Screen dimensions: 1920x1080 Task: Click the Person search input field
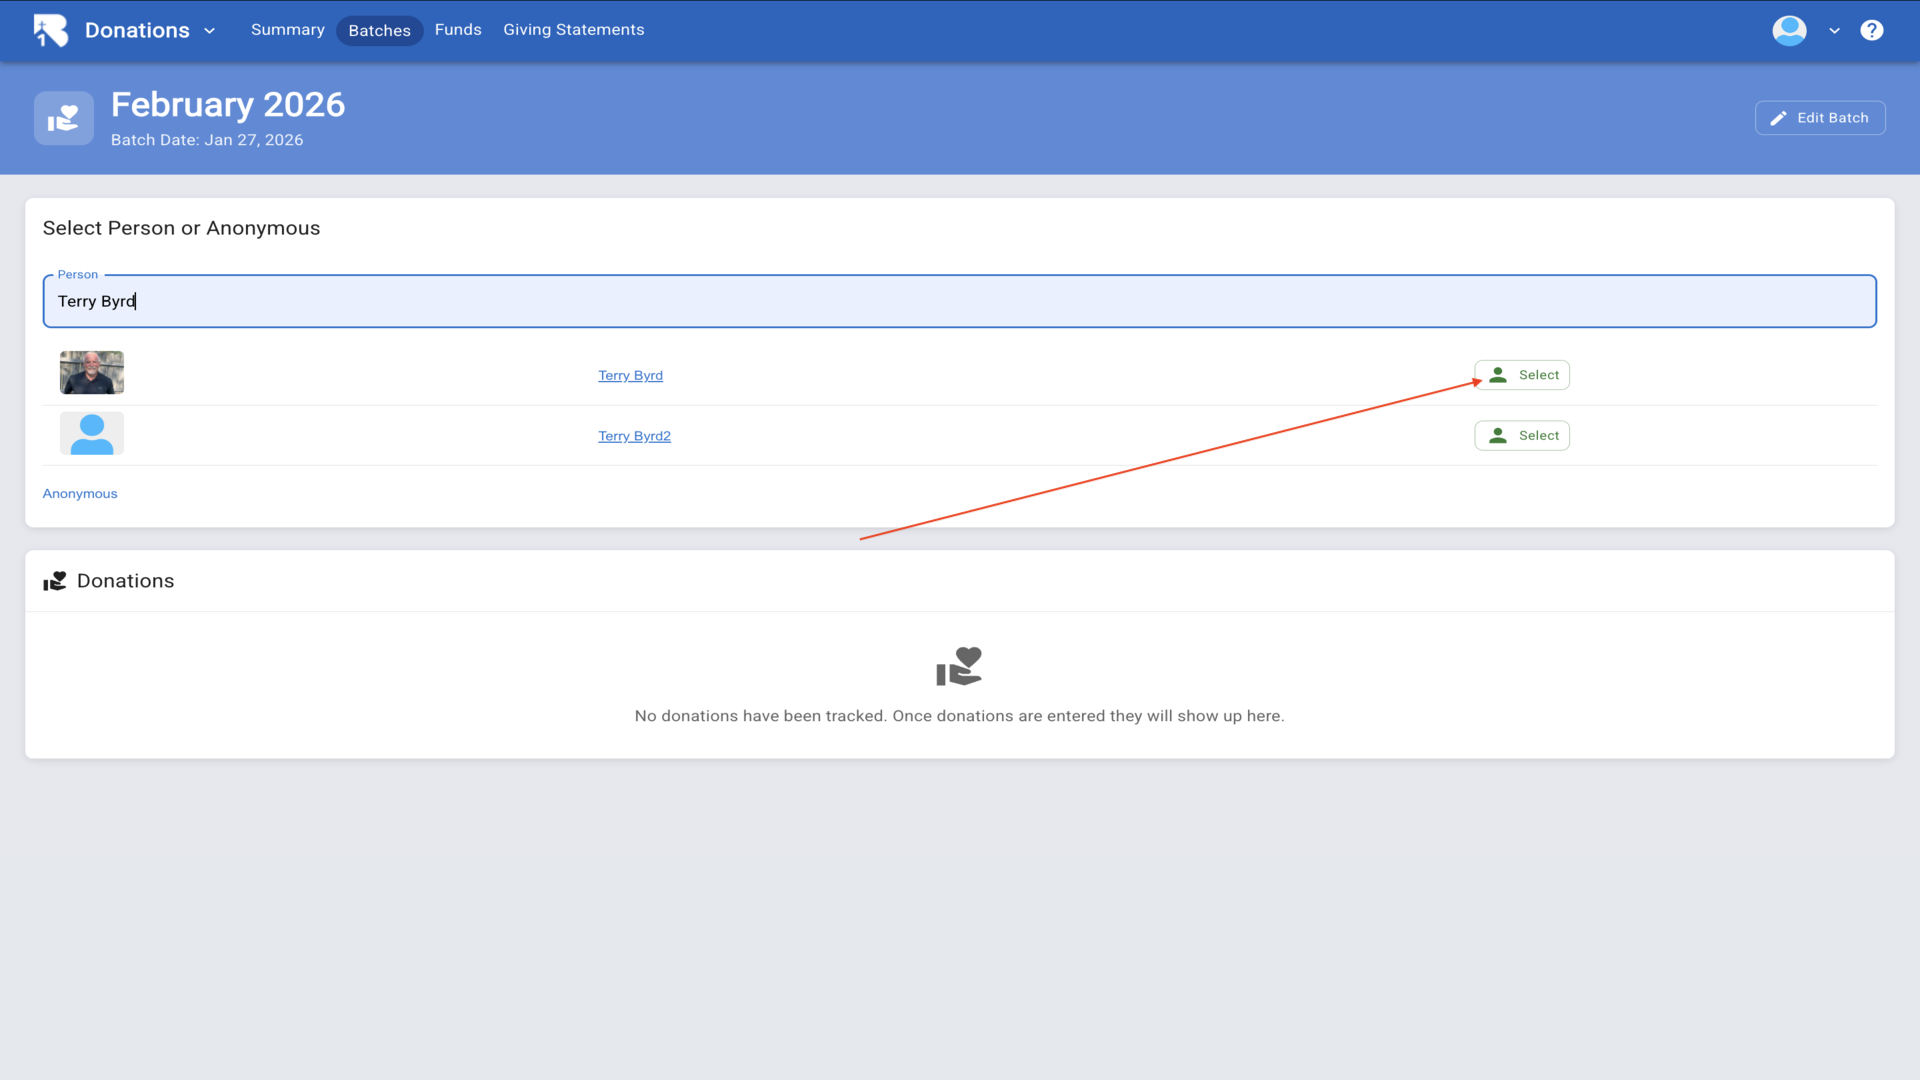click(x=959, y=301)
